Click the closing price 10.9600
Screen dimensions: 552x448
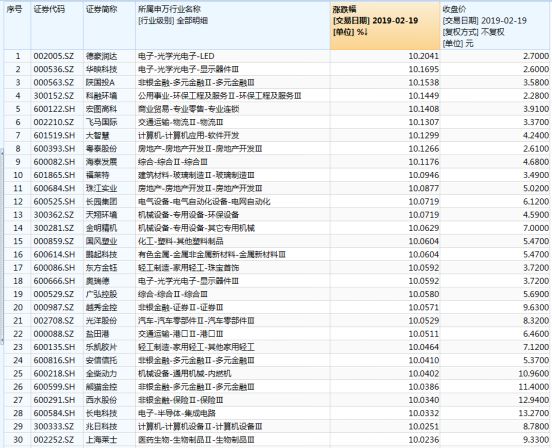click(534, 373)
